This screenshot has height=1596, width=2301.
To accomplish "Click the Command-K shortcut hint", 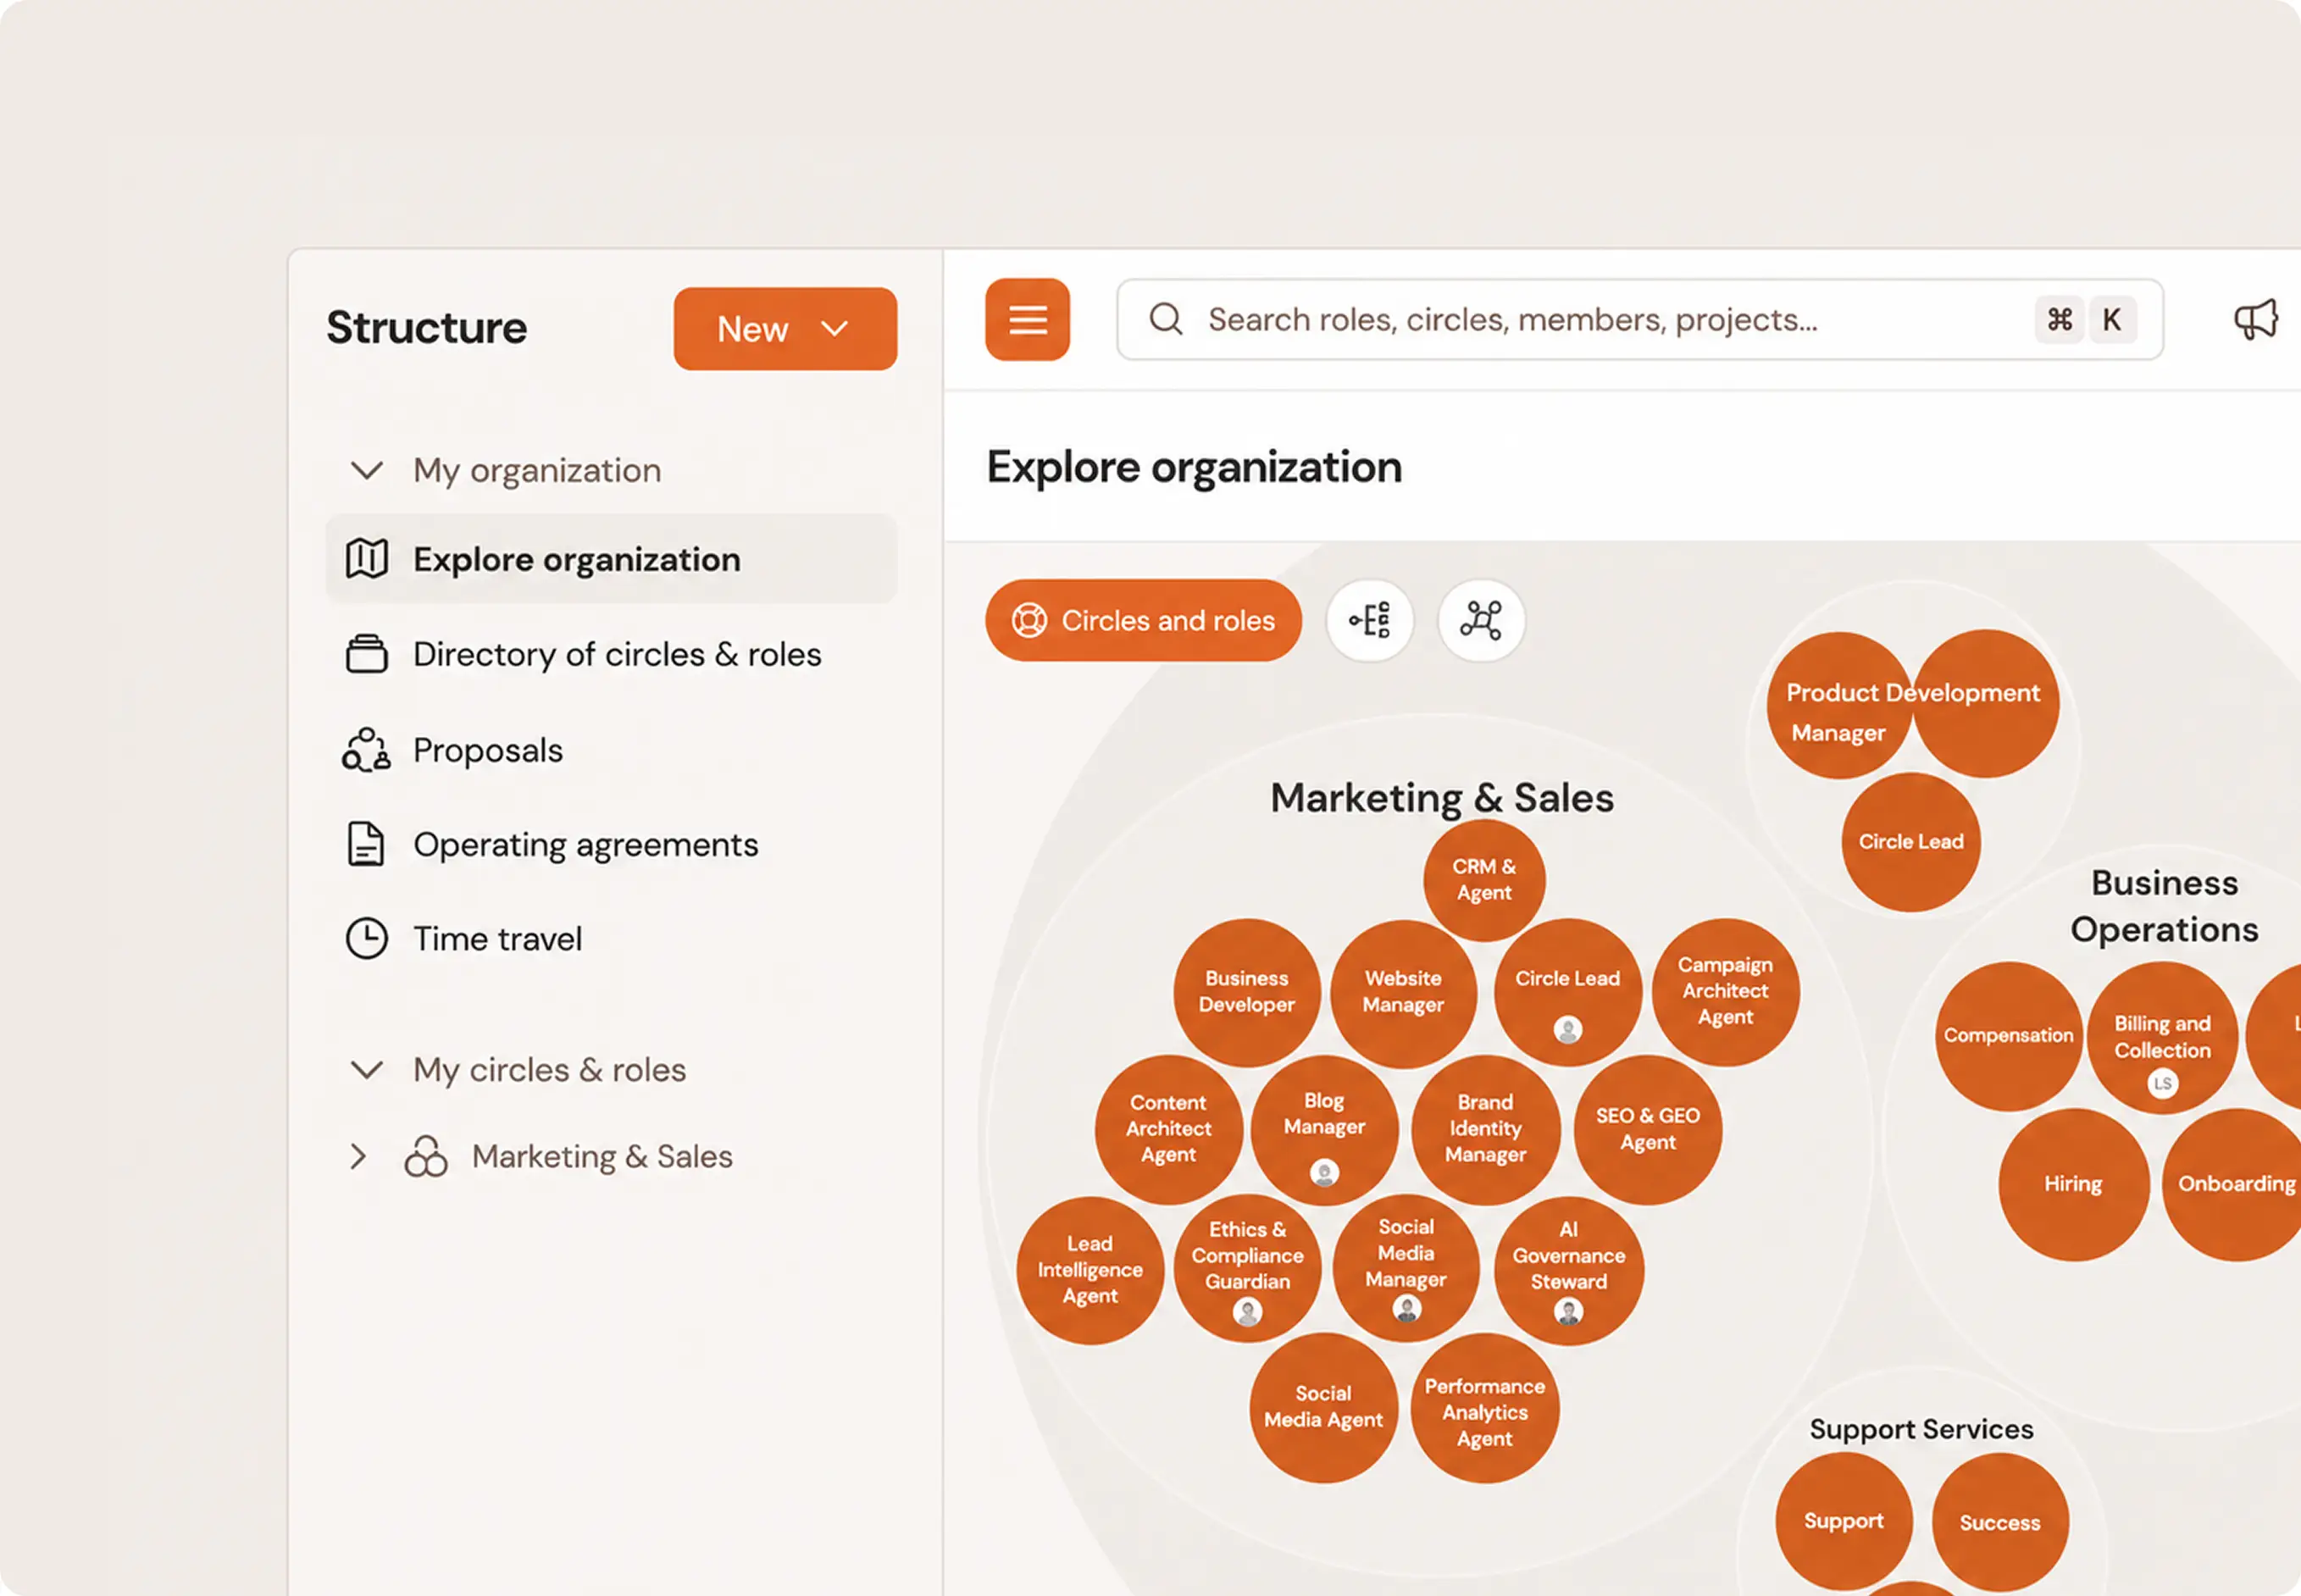I will (x=2085, y=319).
